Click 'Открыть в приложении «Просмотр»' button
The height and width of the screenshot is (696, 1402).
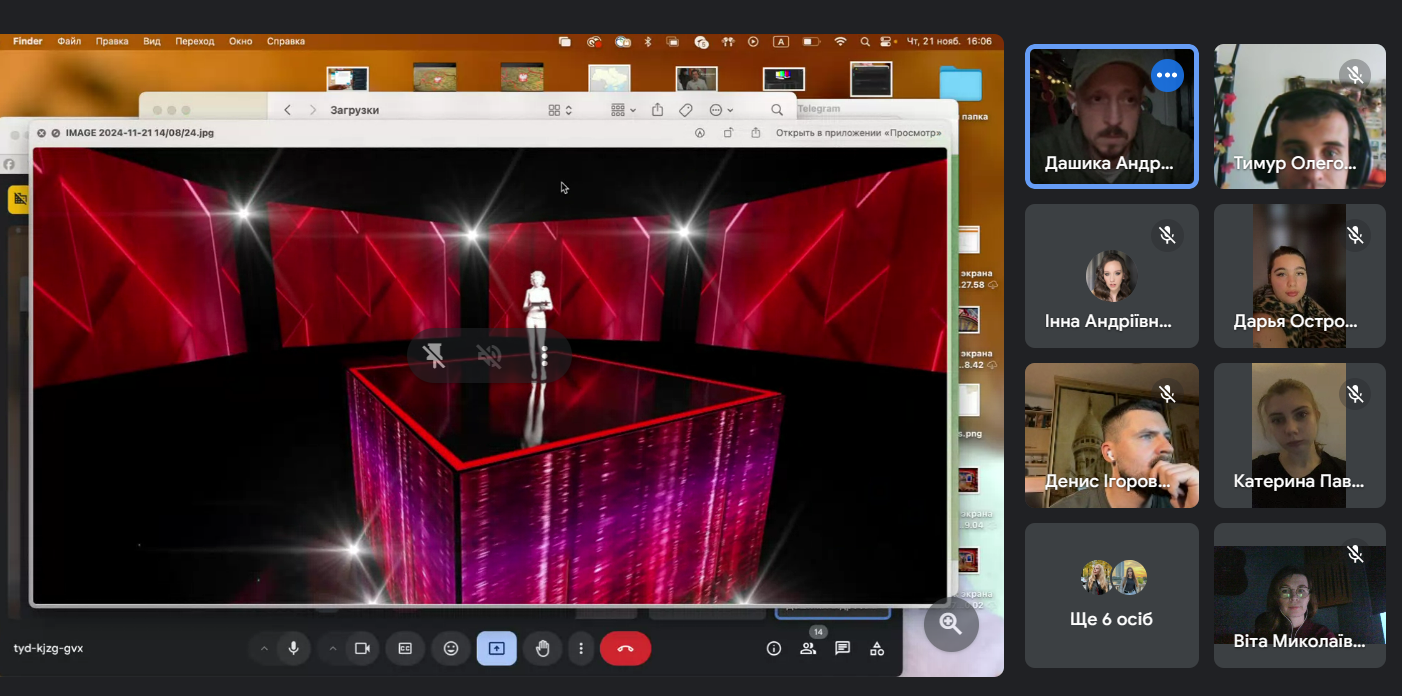pyautogui.click(x=858, y=132)
